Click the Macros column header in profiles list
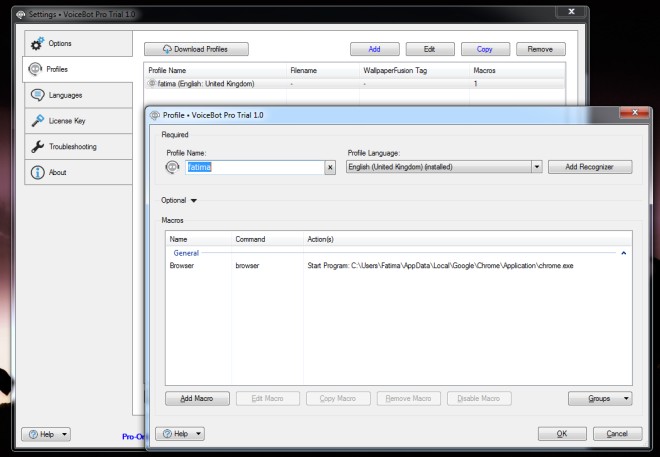This screenshot has width=660, height=457. (517, 70)
